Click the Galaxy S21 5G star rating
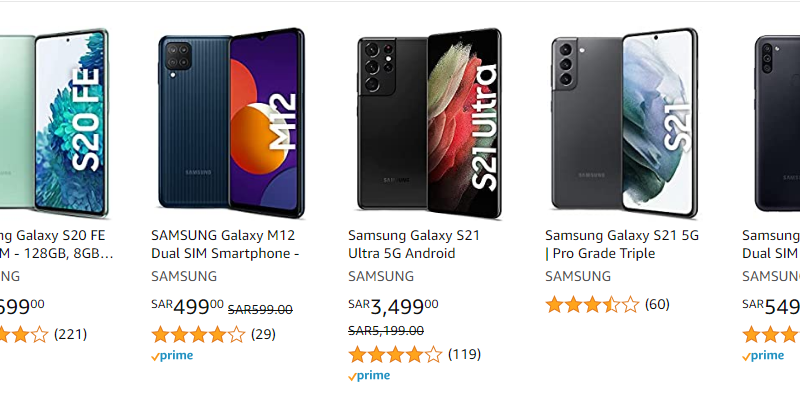The height and width of the screenshot is (394, 800). pos(592,305)
